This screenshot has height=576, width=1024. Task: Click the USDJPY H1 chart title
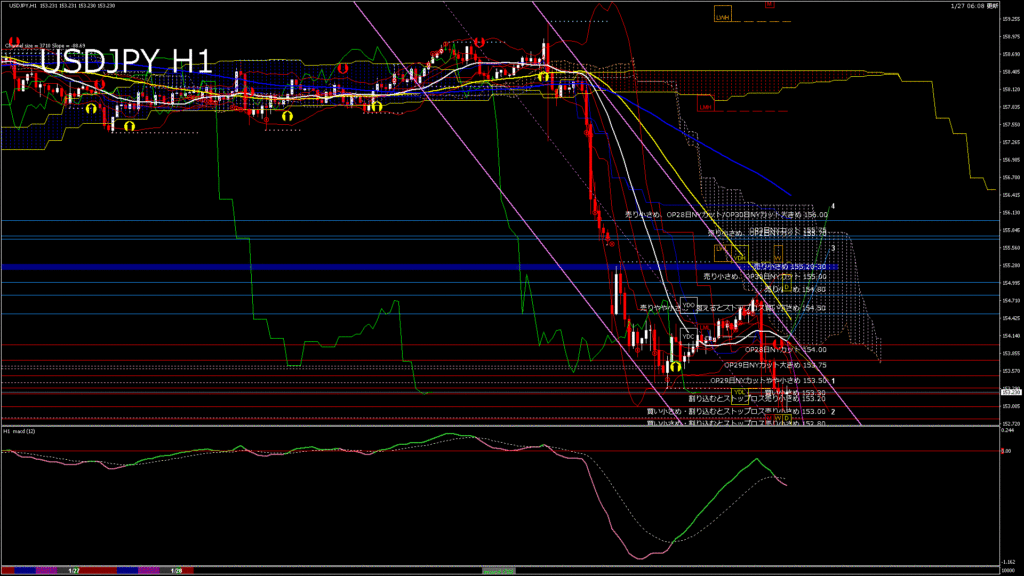click(x=125, y=62)
